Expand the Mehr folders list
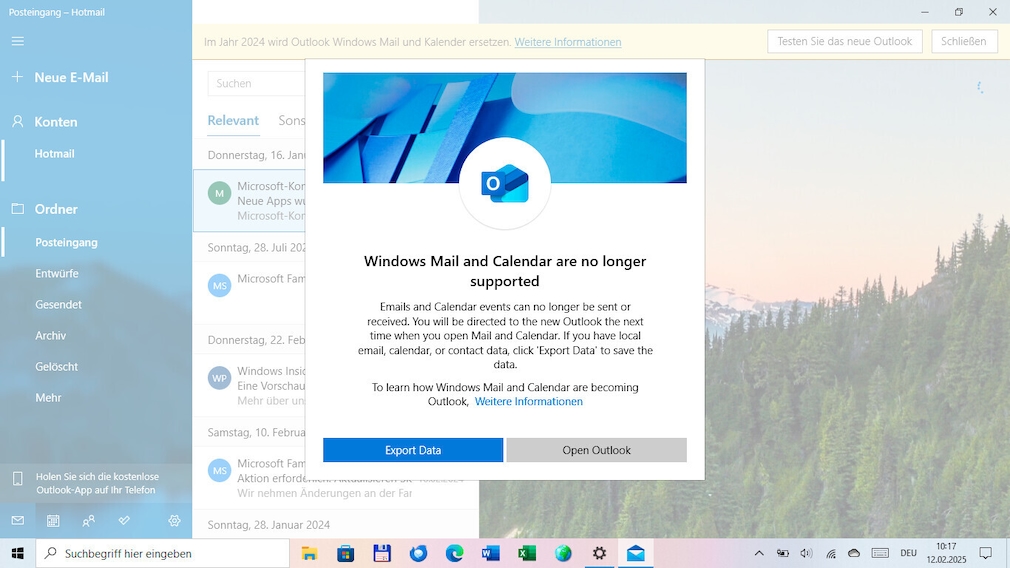 [x=48, y=398]
